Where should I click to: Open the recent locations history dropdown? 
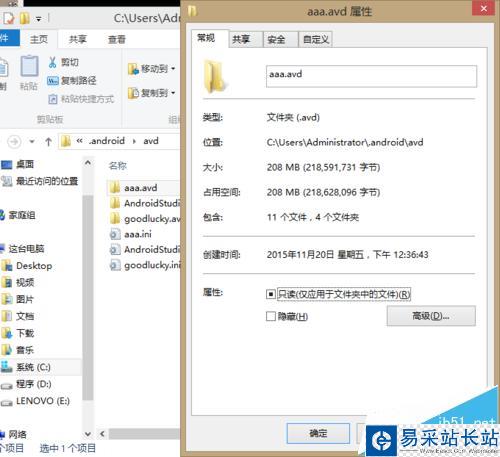pyautogui.click(x=32, y=142)
